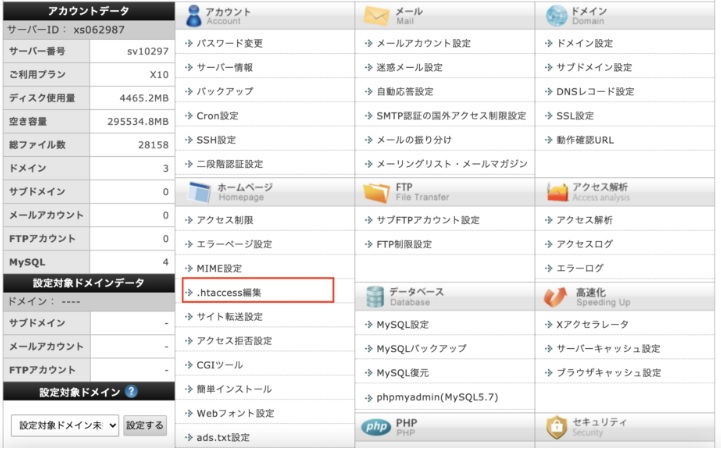Go to メールアカウント設定
Image resolution: width=721 pixels, height=449 pixels.
423,44
